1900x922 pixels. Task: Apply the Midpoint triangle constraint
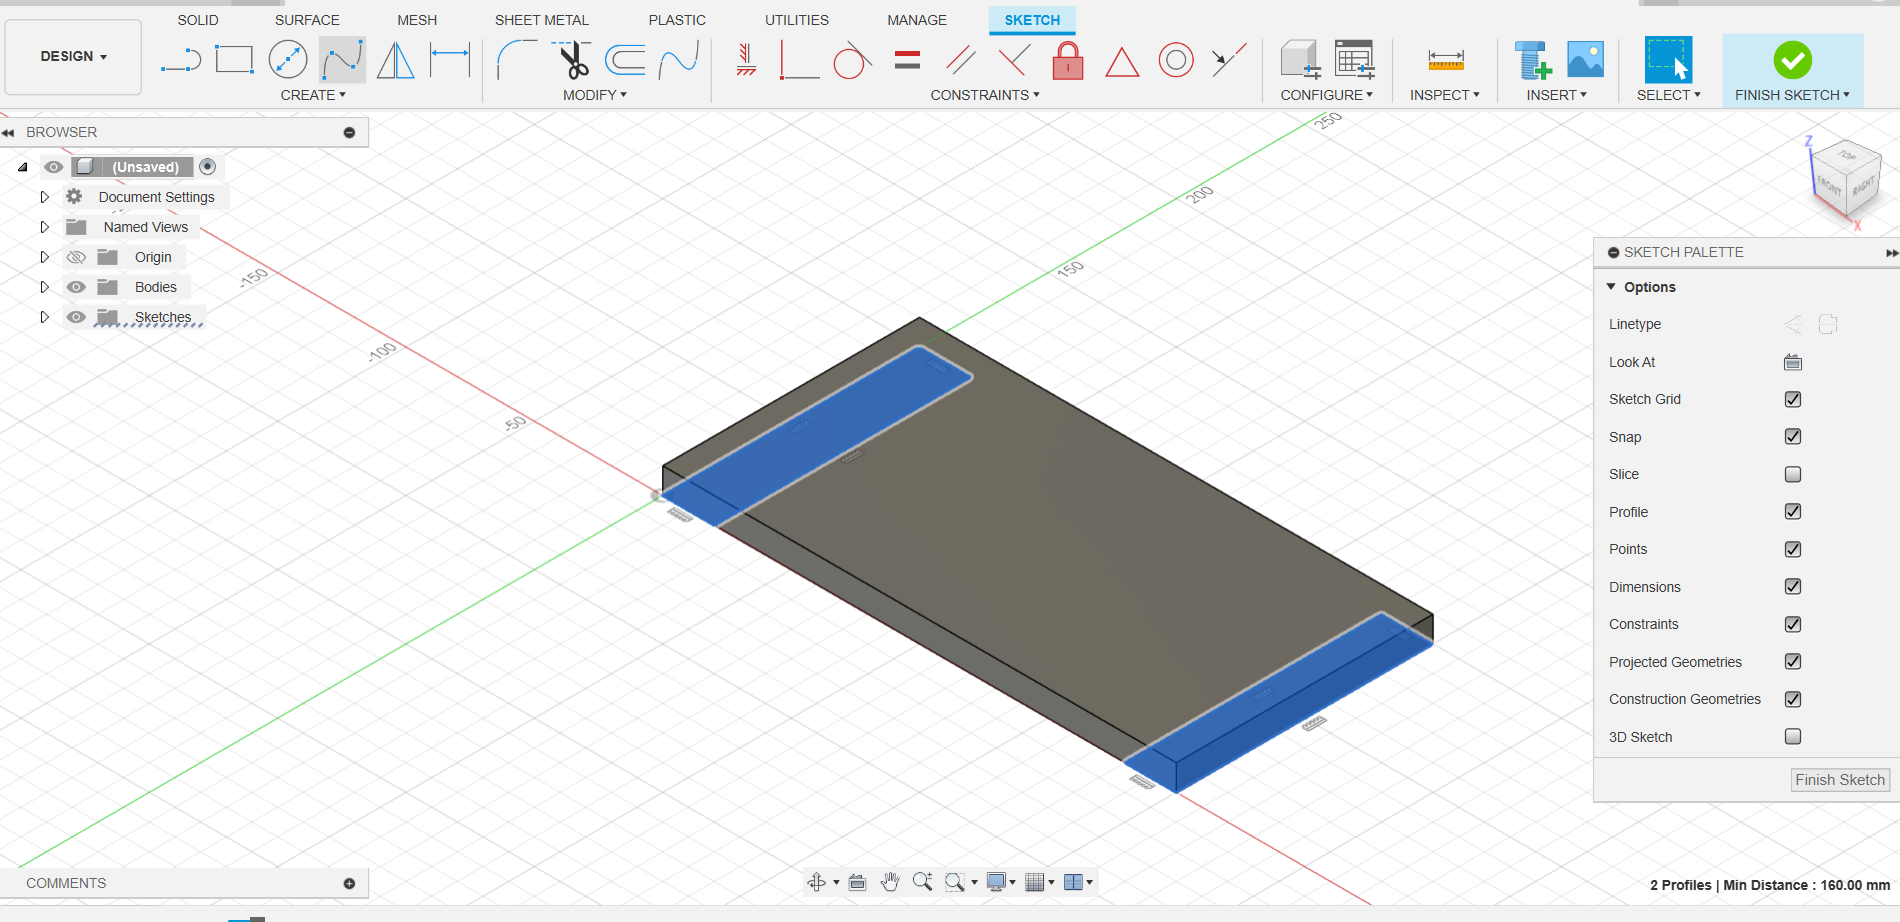coord(1122,62)
